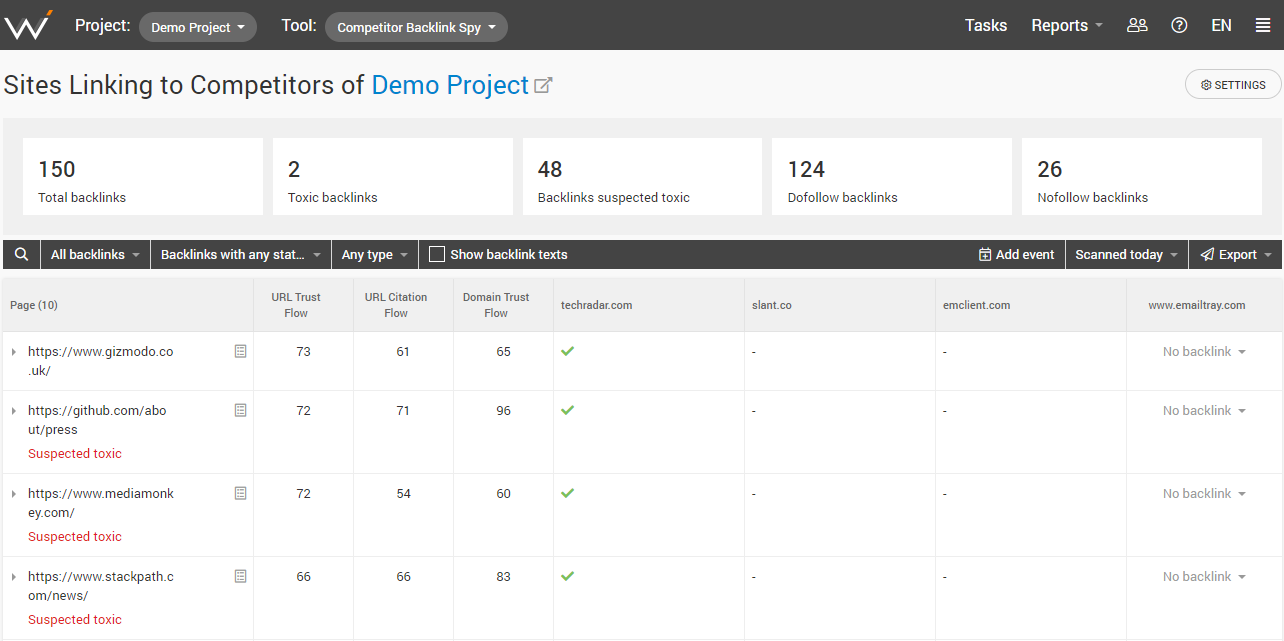Image resolution: width=1284 pixels, height=641 pixels.
Task: Open the users management icon
Action: point(1137,25)
